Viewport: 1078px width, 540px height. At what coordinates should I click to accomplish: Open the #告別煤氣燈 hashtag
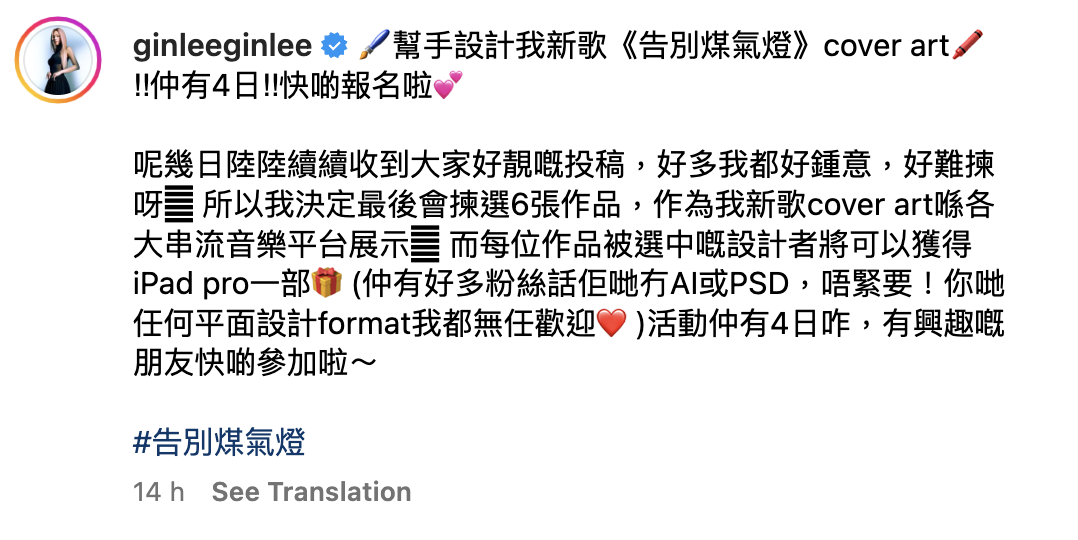[x=219, y=442]
